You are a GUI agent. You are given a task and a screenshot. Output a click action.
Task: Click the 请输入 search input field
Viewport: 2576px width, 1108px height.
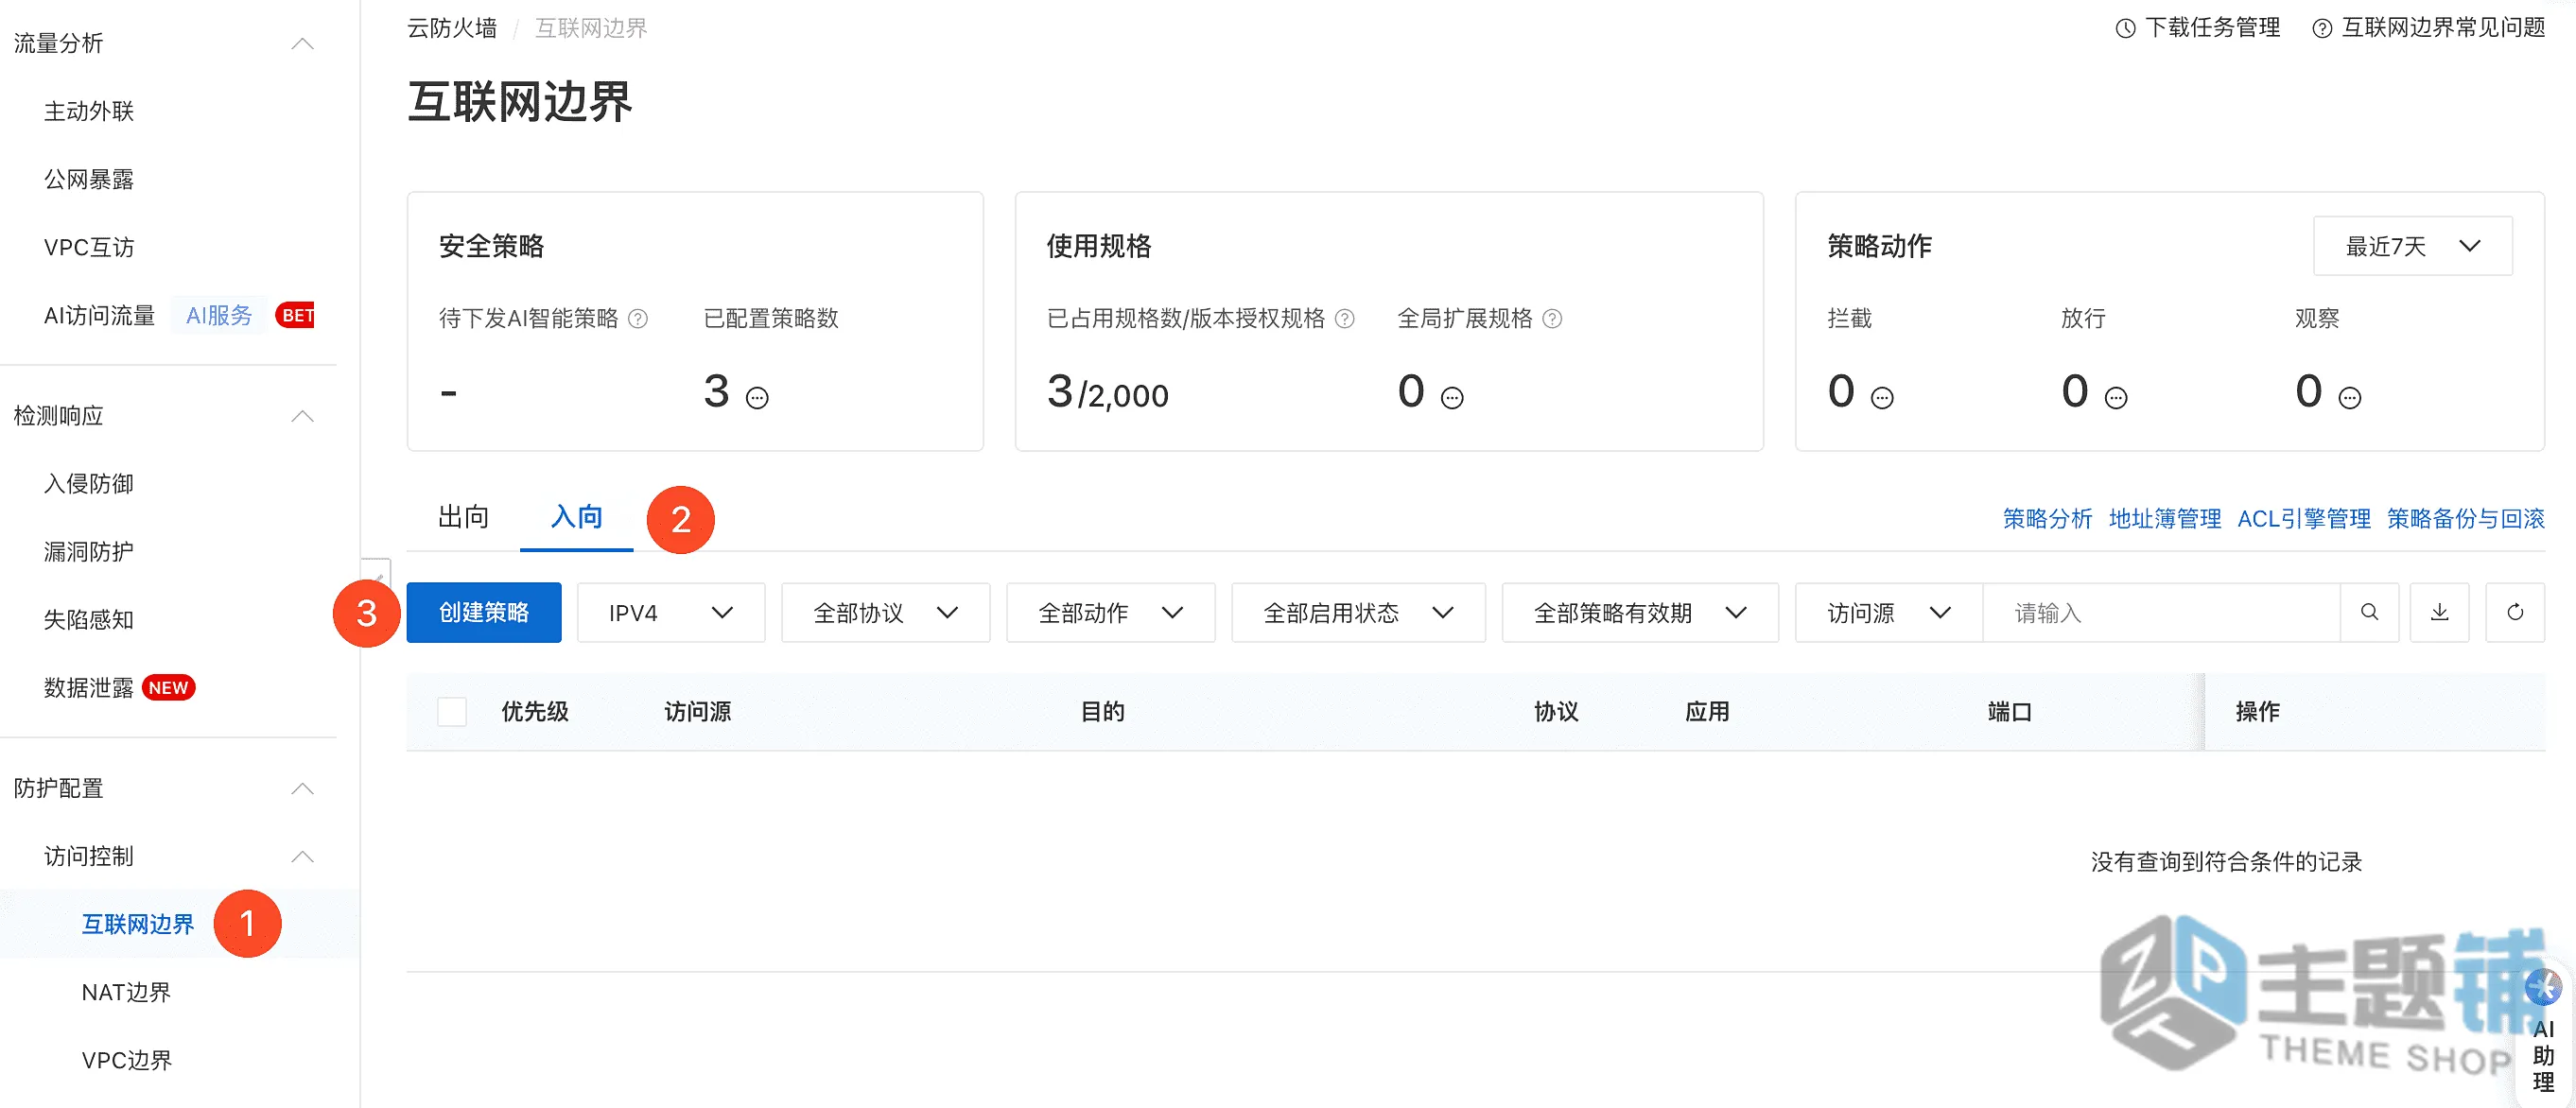(x=2162, y=612)
